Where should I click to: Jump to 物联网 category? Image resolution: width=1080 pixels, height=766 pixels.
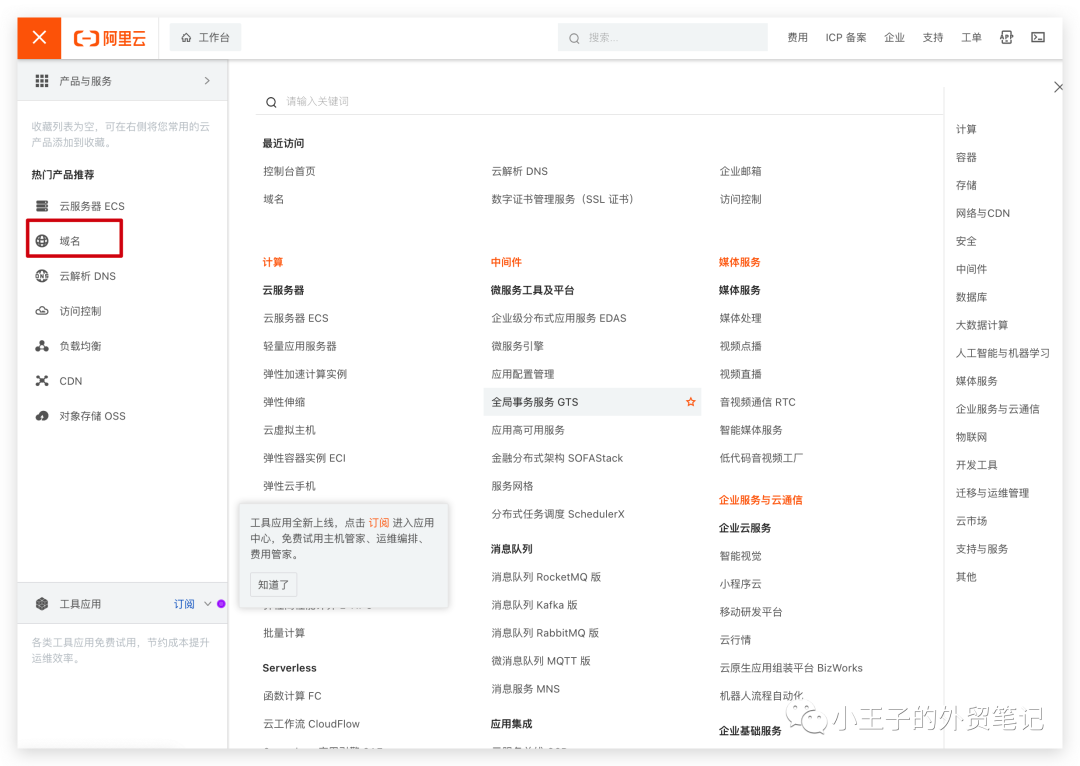(971, 437)
